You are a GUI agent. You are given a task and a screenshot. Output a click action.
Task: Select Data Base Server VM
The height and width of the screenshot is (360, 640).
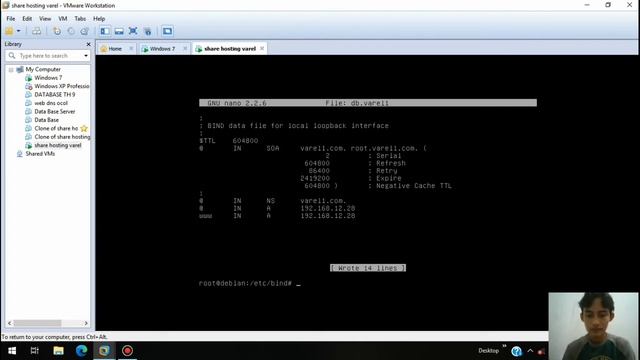point(55,111)
